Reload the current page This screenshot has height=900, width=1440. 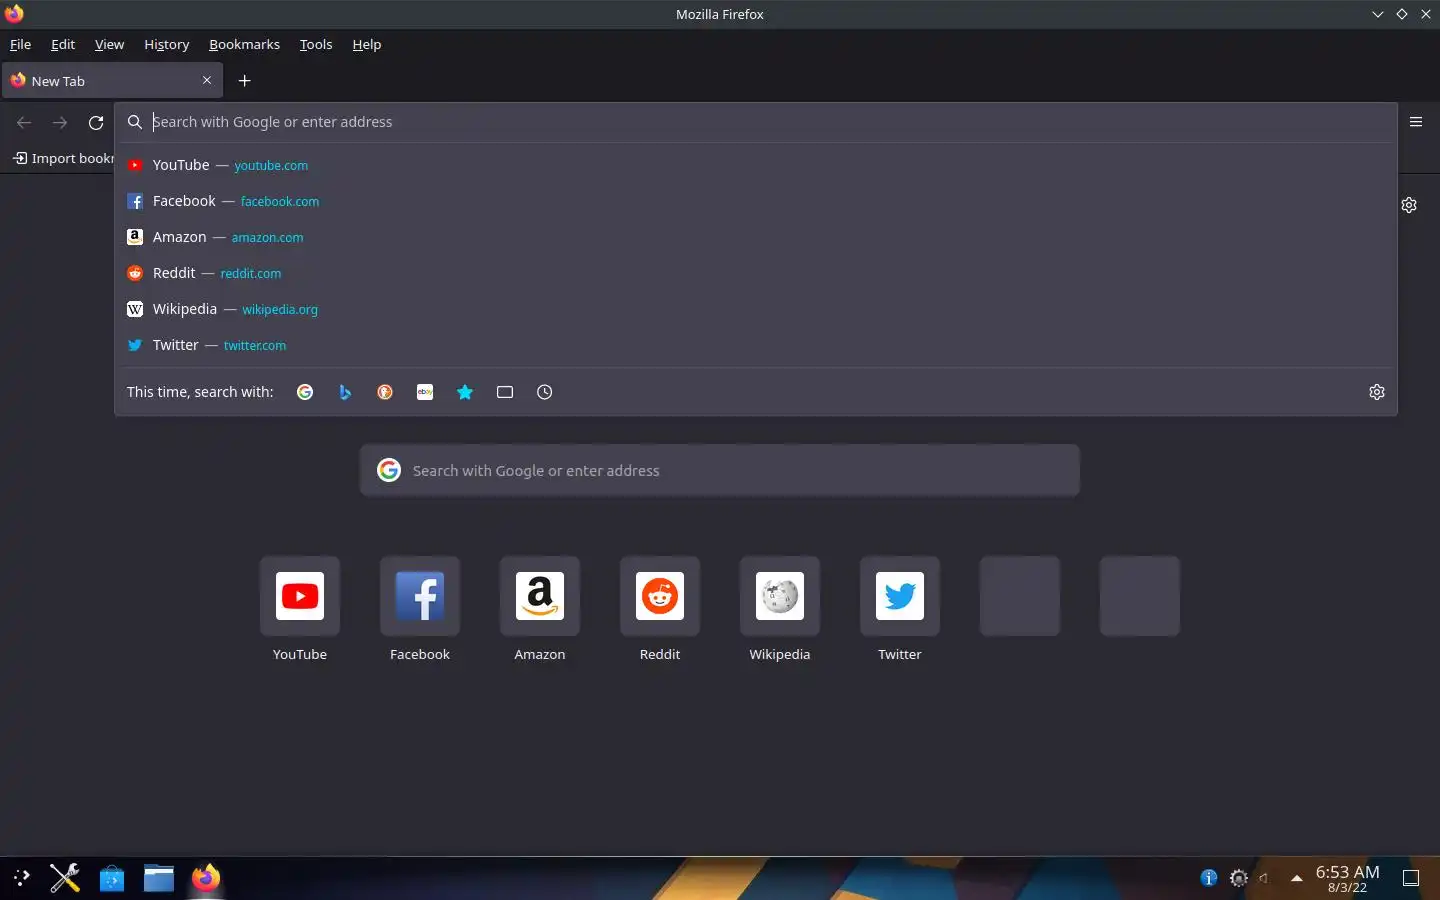click(96, 122)
